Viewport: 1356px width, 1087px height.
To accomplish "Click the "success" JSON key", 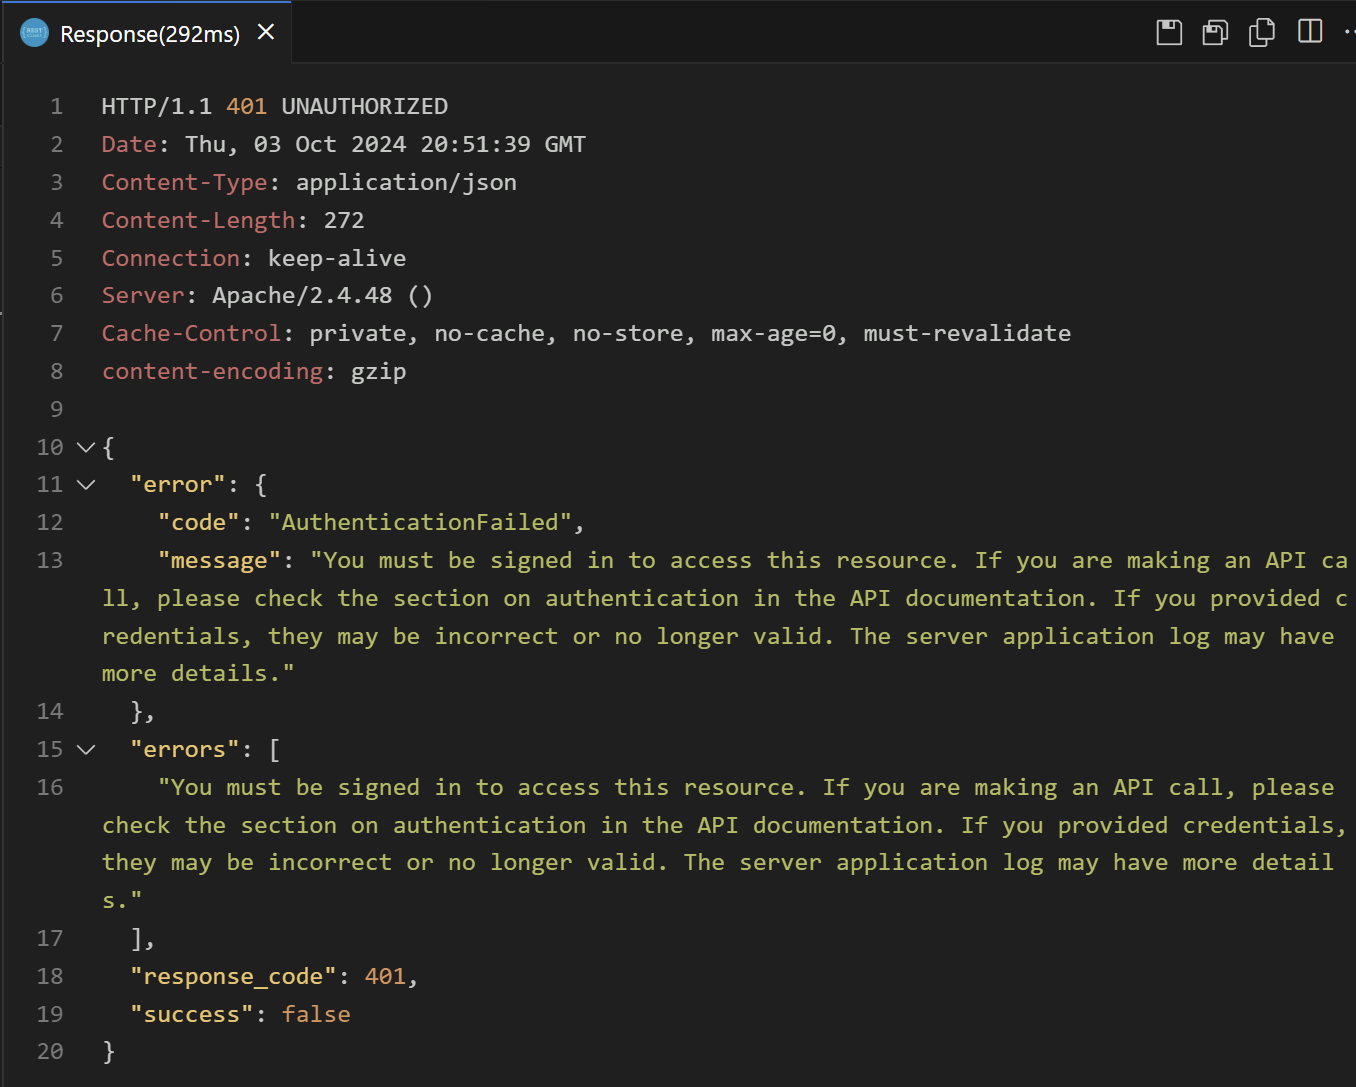I will (192, 1014).
